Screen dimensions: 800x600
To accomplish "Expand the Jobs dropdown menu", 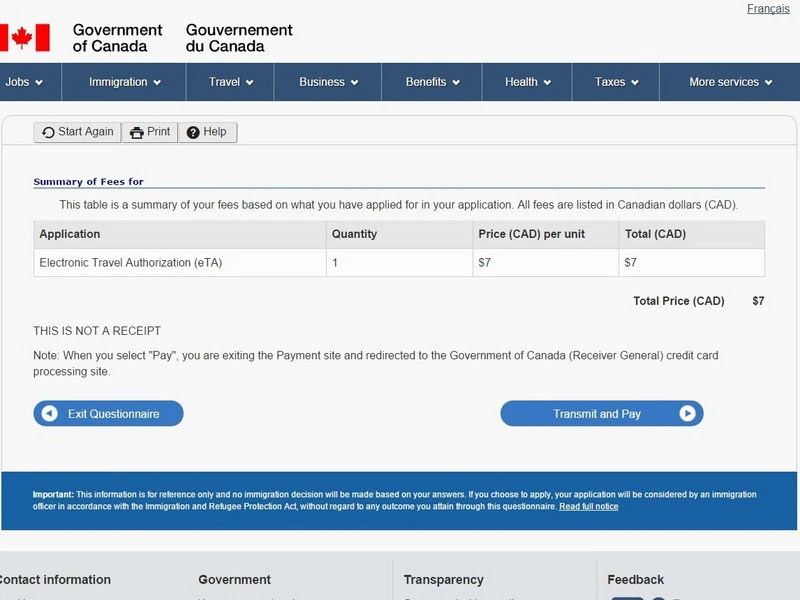I will [24, 82].
